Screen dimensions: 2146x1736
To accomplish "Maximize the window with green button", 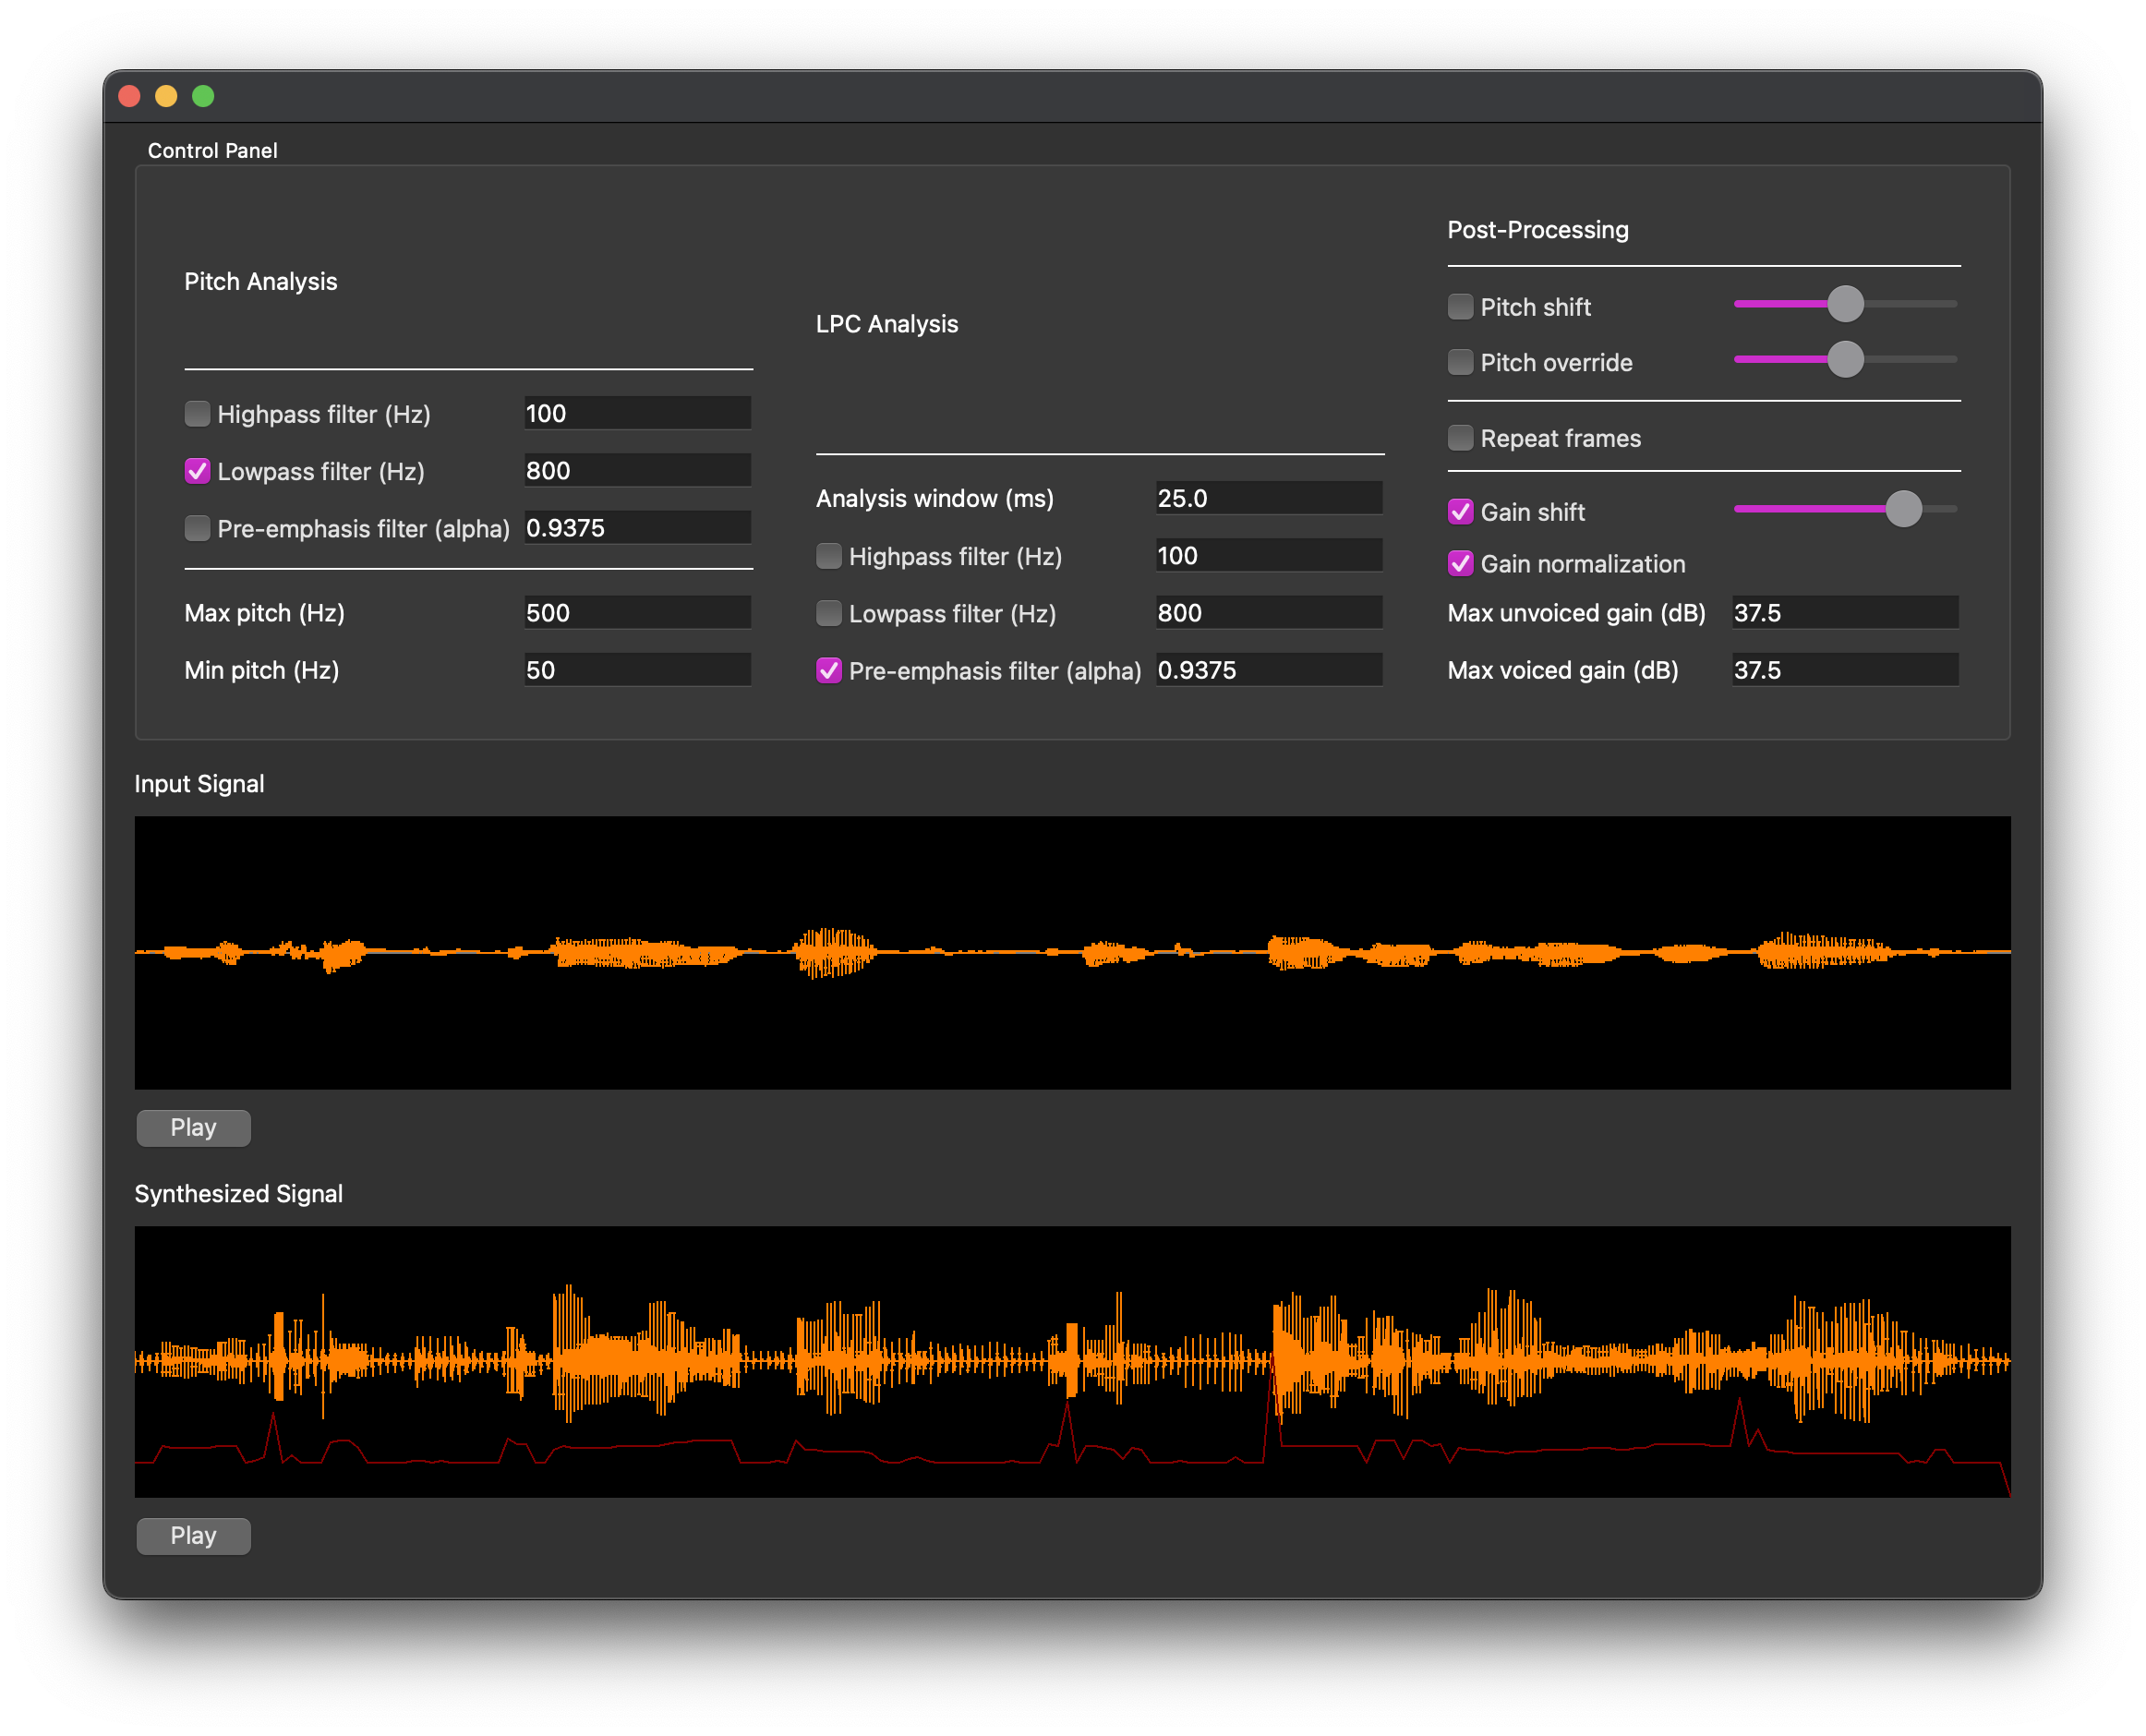I will click(203, 96).
